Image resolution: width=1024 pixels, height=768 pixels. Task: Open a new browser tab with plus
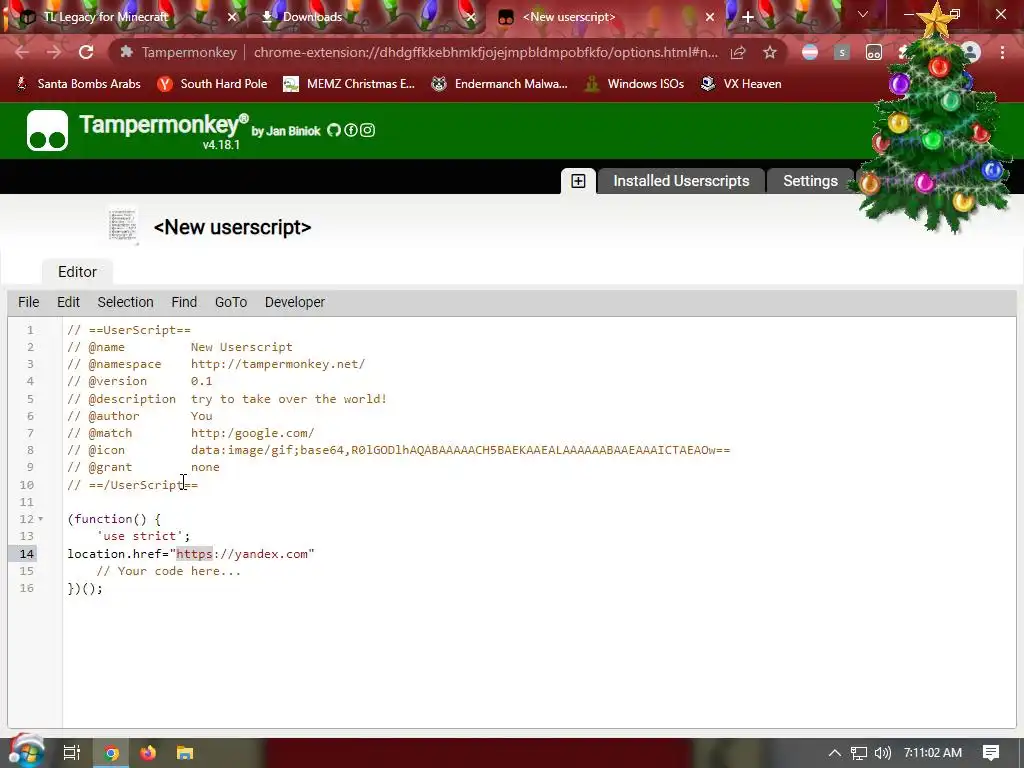[748, 17]
